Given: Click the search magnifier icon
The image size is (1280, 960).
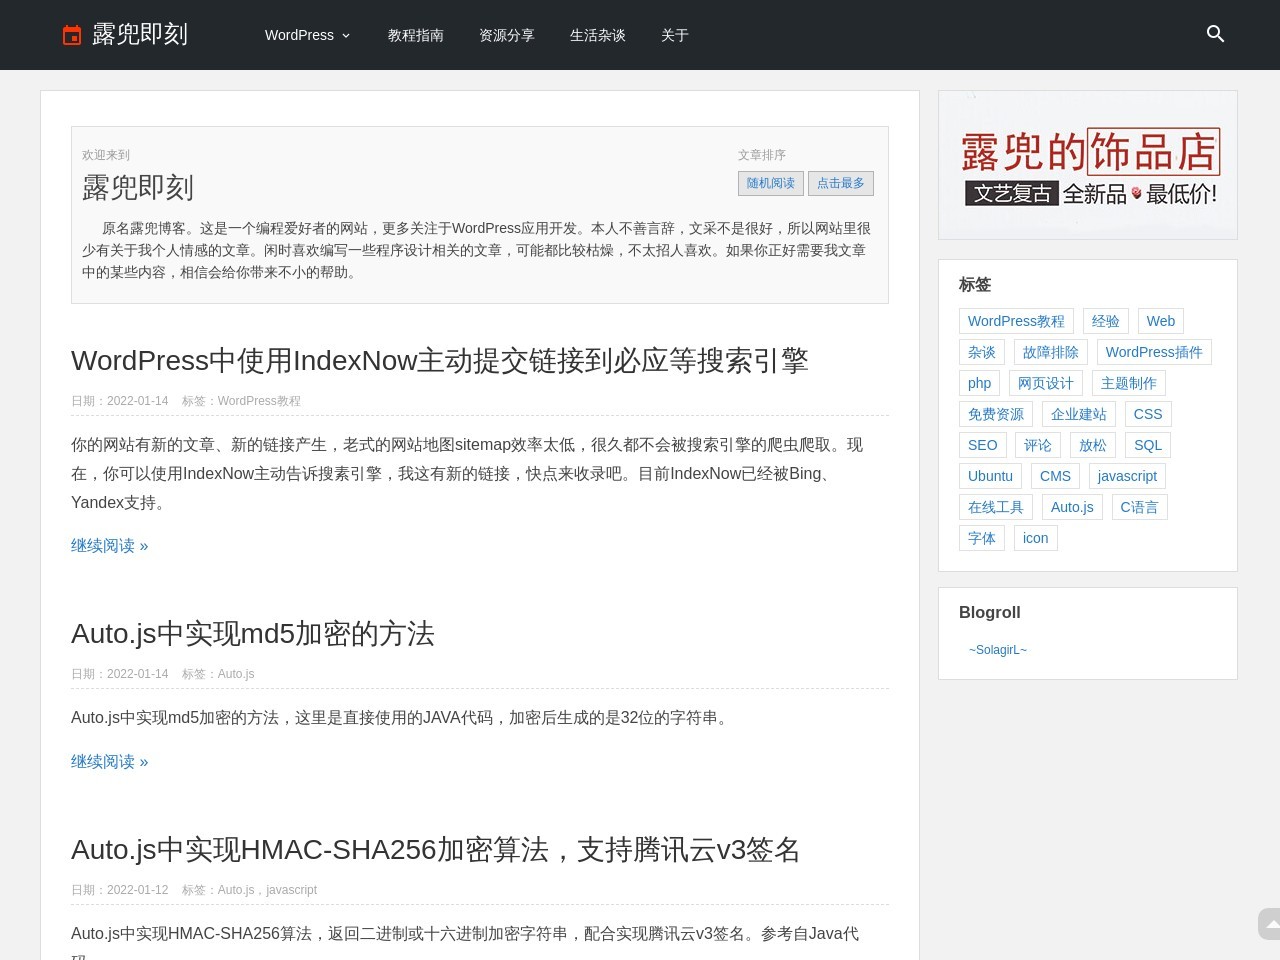Looking at the screenshot, I should (1215, 34).
